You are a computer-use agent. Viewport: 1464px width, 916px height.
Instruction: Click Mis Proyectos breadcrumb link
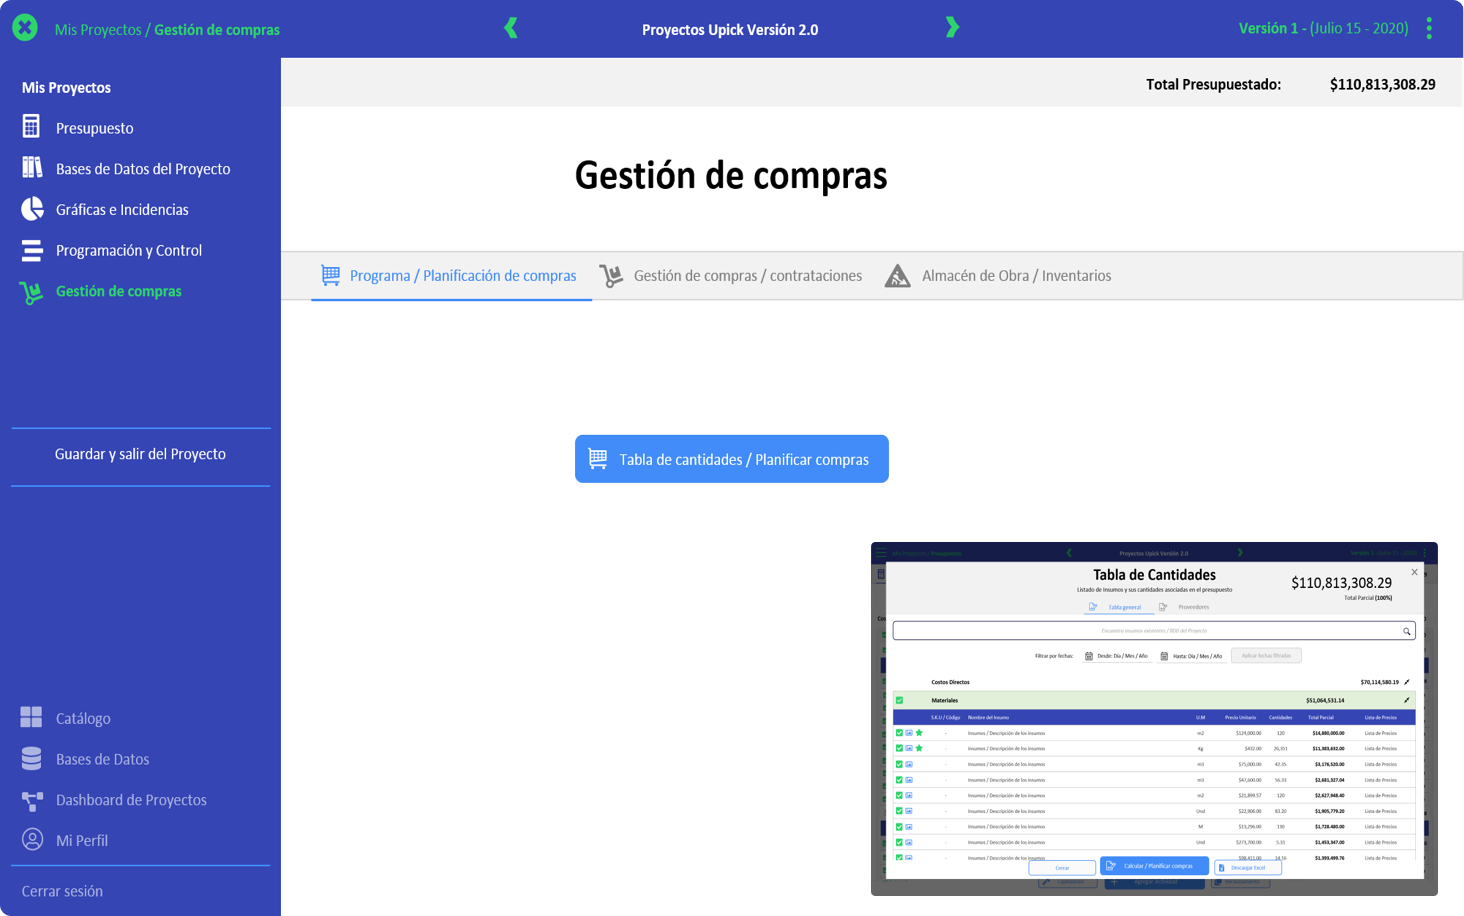[97, 30]
